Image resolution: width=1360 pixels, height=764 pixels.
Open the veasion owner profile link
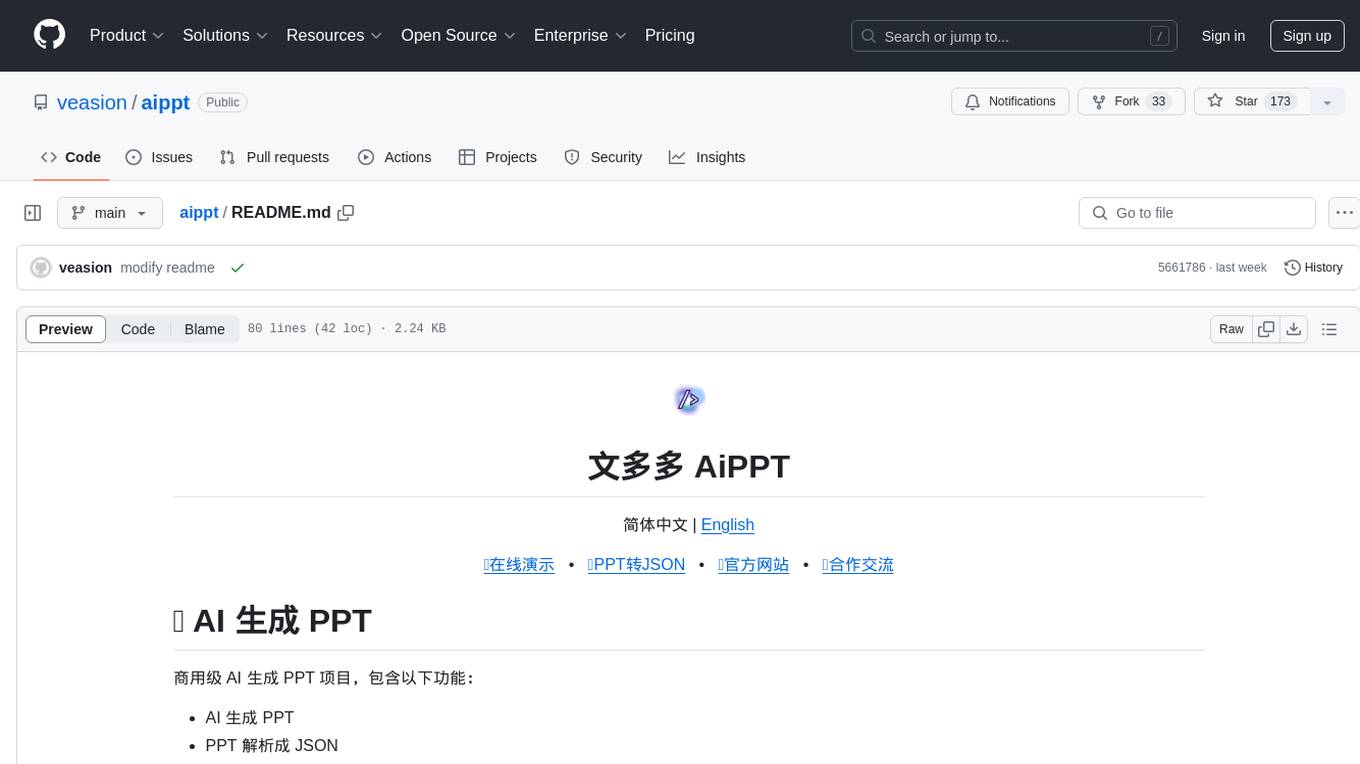point(92,102)
